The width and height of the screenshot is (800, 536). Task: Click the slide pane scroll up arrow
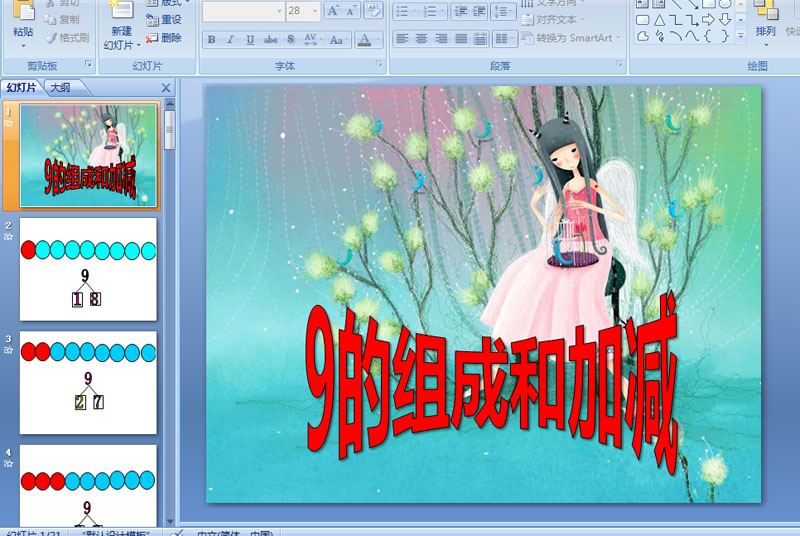click(x=170, y=104)
